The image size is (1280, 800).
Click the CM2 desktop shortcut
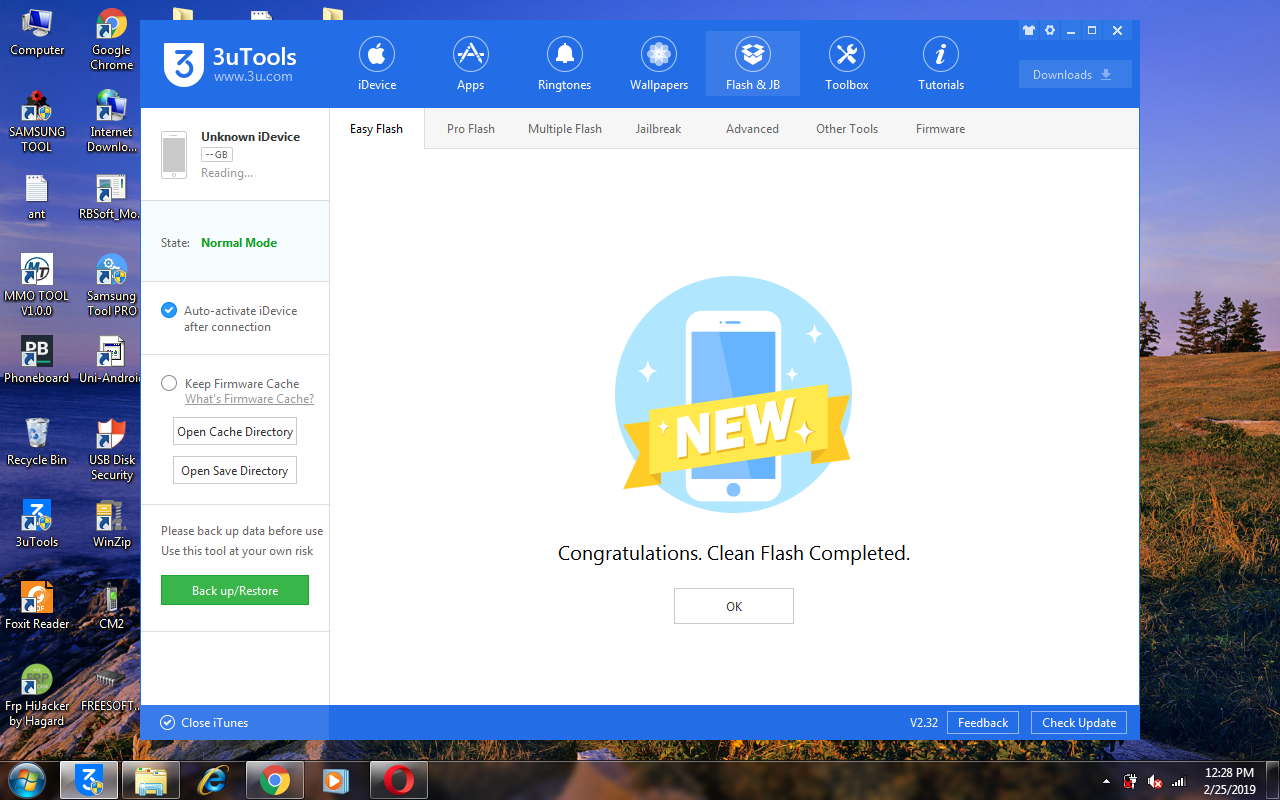click(x=111, y=606)
